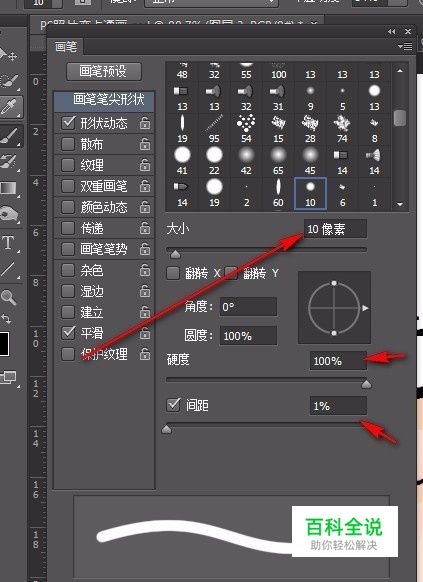423x582 pixels.
Task: Toggle lock icon for 传递
Action: coord(145,228)
